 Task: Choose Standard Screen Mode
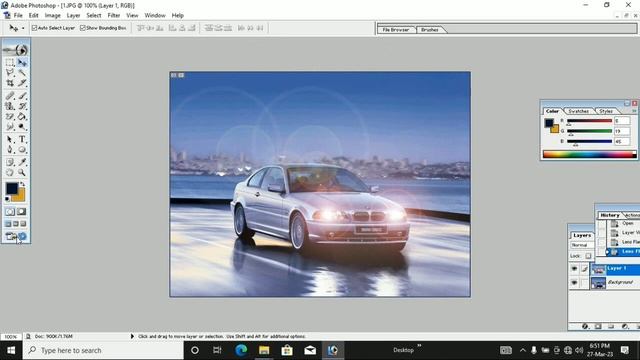8,224
